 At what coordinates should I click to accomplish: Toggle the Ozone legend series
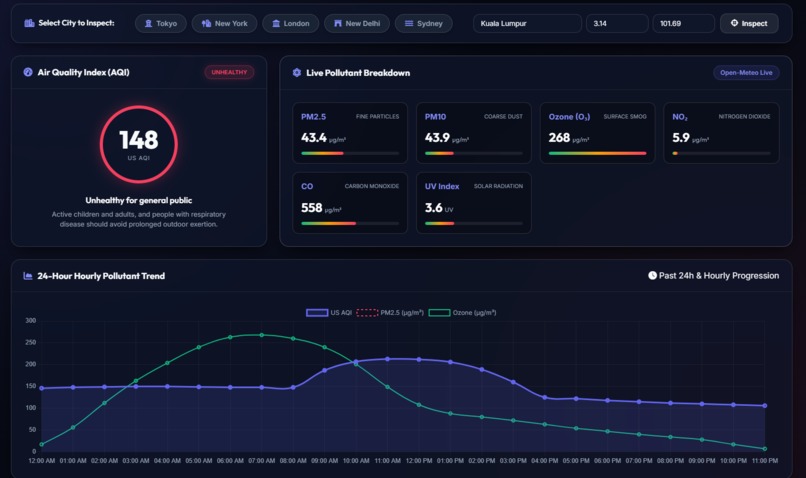point(463,312)
